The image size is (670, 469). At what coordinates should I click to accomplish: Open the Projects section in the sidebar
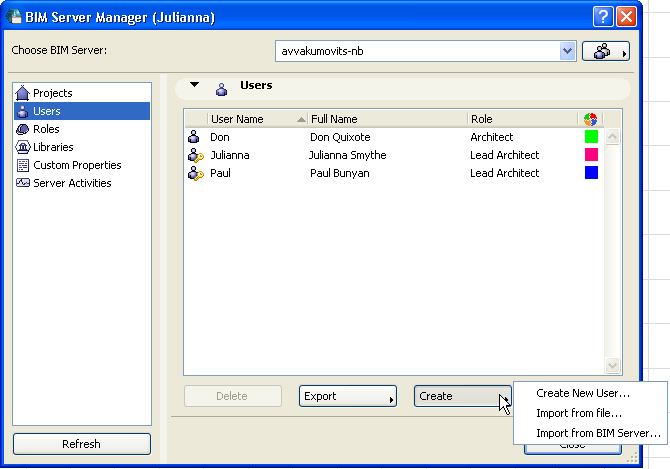point(82,93)
